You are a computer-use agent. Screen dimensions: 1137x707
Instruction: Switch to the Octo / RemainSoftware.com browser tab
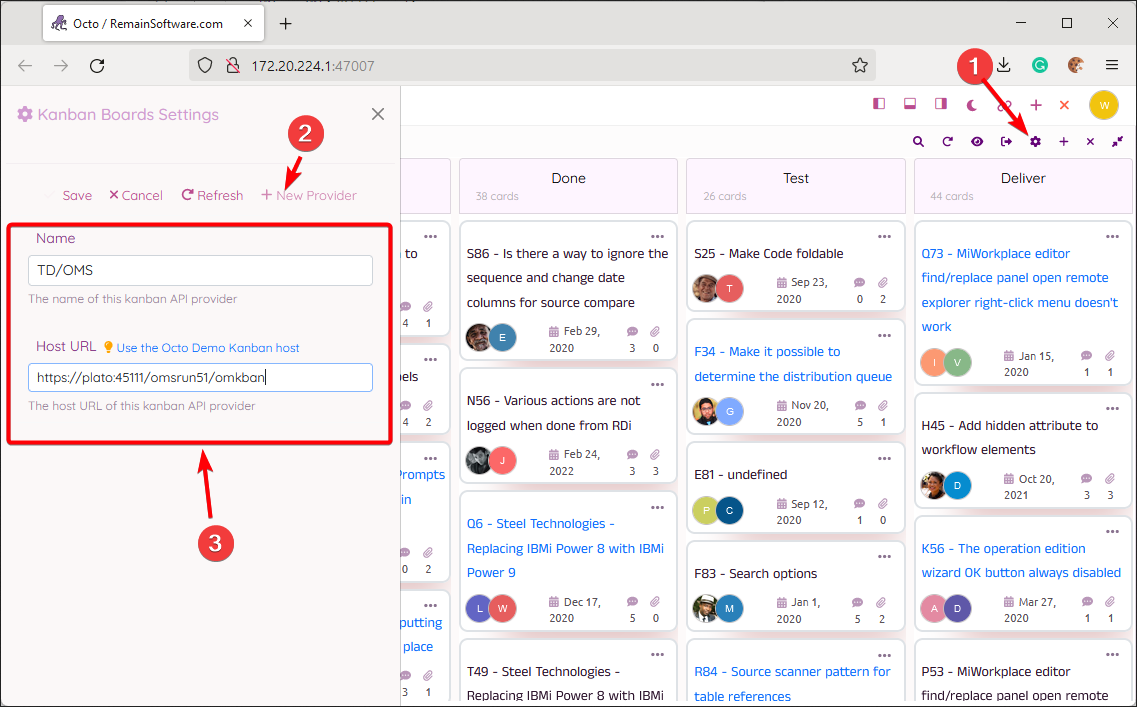click(x=148, y=23)
